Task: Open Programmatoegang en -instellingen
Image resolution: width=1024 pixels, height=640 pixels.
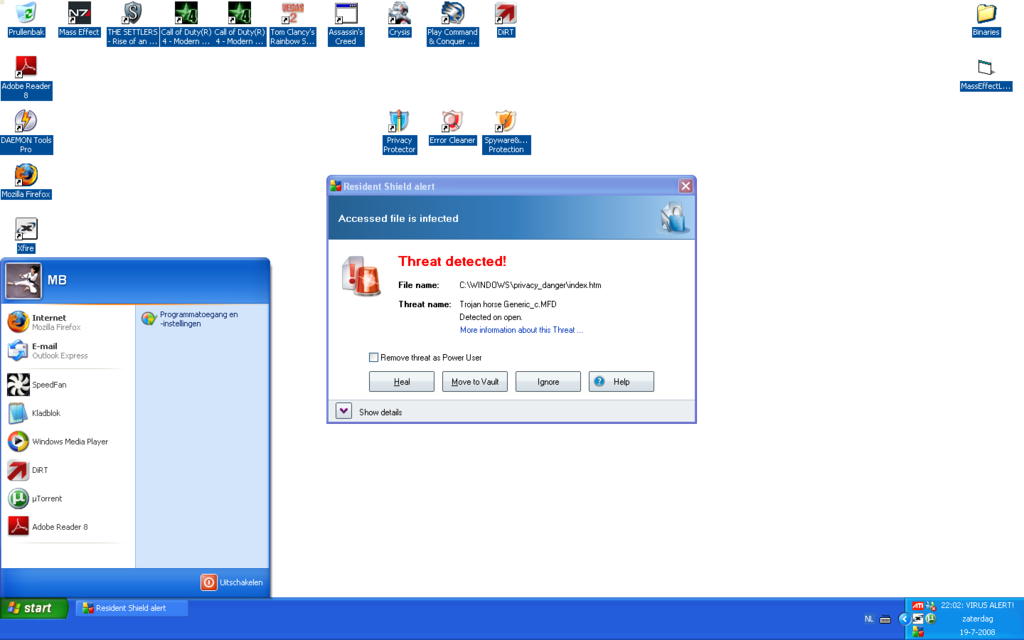Action: 202,319
